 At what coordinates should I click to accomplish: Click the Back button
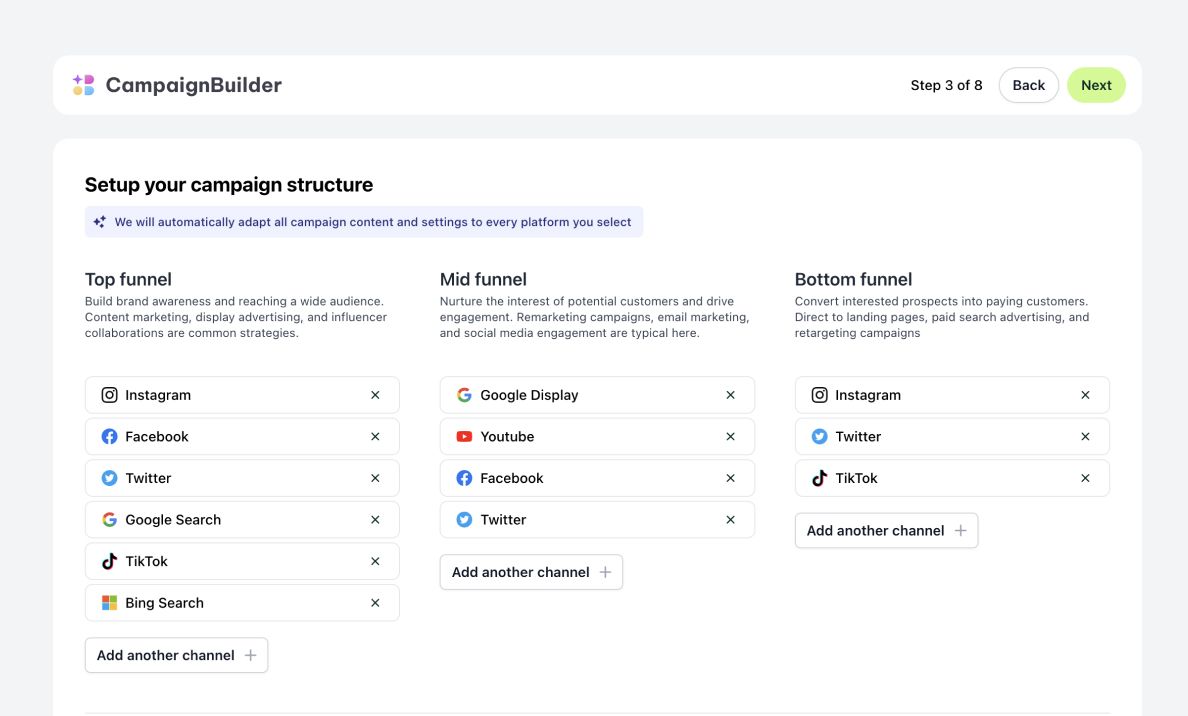pyautogui.click(x=1028, y=85)
